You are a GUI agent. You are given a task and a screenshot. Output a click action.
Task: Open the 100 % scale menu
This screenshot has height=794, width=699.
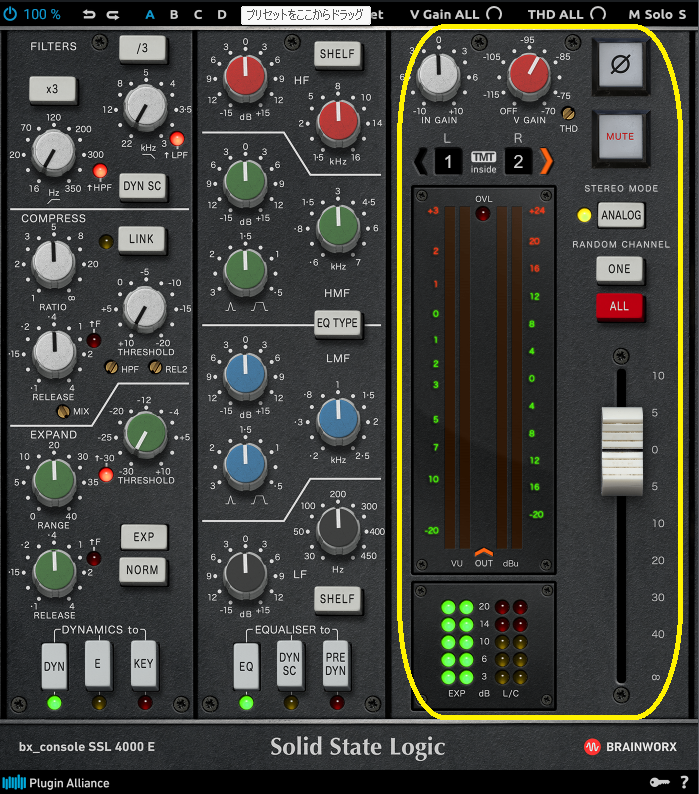(x=42, y=14)
